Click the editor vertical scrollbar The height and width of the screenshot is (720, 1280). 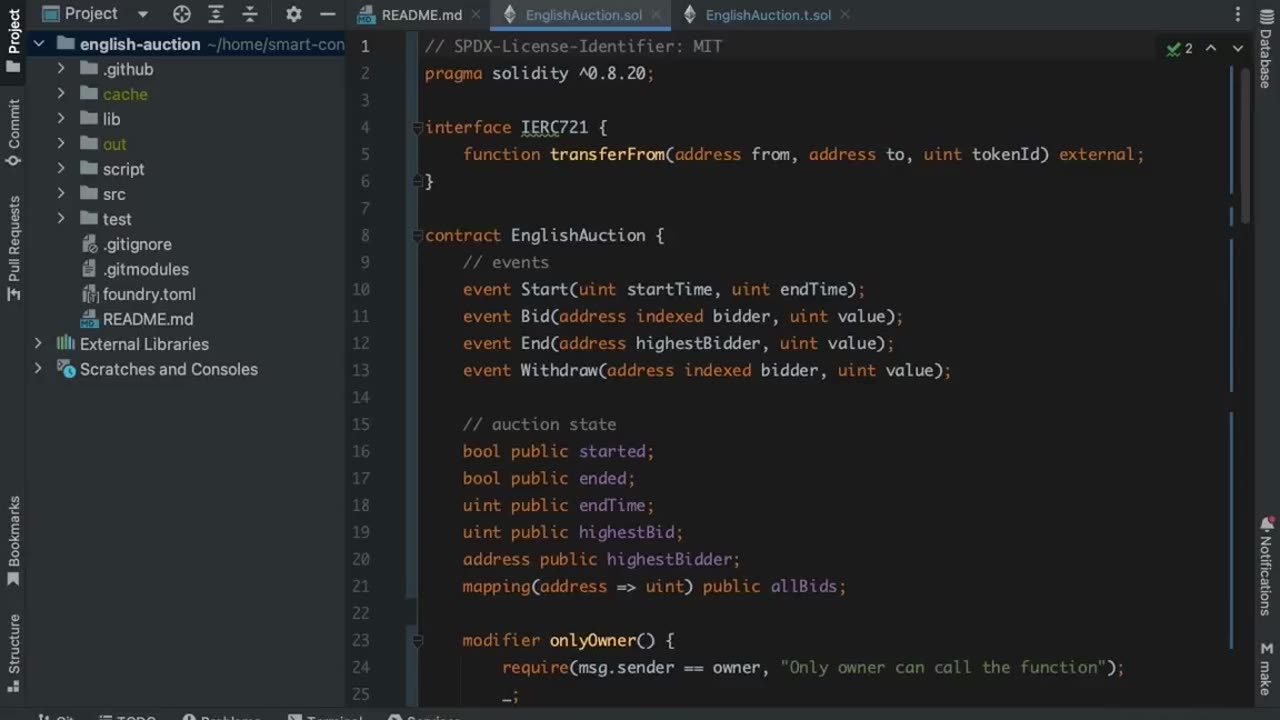pyautogui.click(x=1245, y=145)
